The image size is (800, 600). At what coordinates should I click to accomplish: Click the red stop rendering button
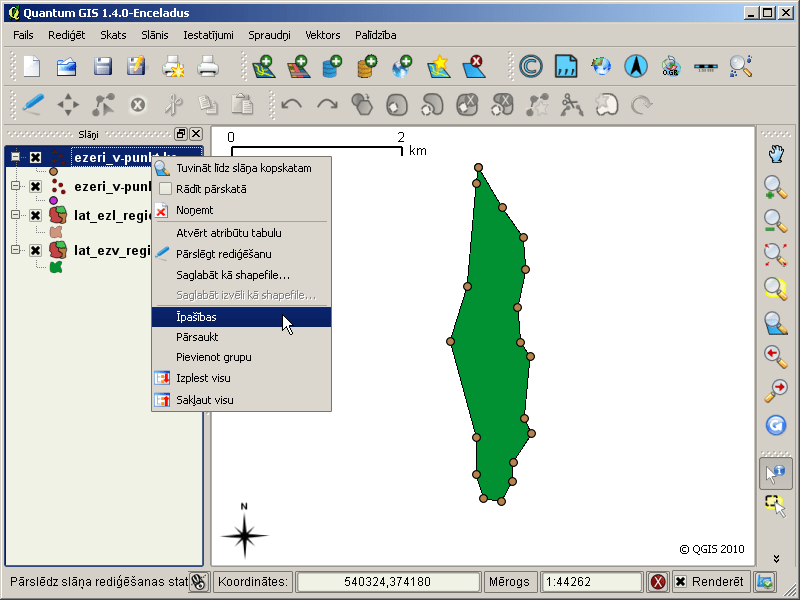tap(658, 582)
